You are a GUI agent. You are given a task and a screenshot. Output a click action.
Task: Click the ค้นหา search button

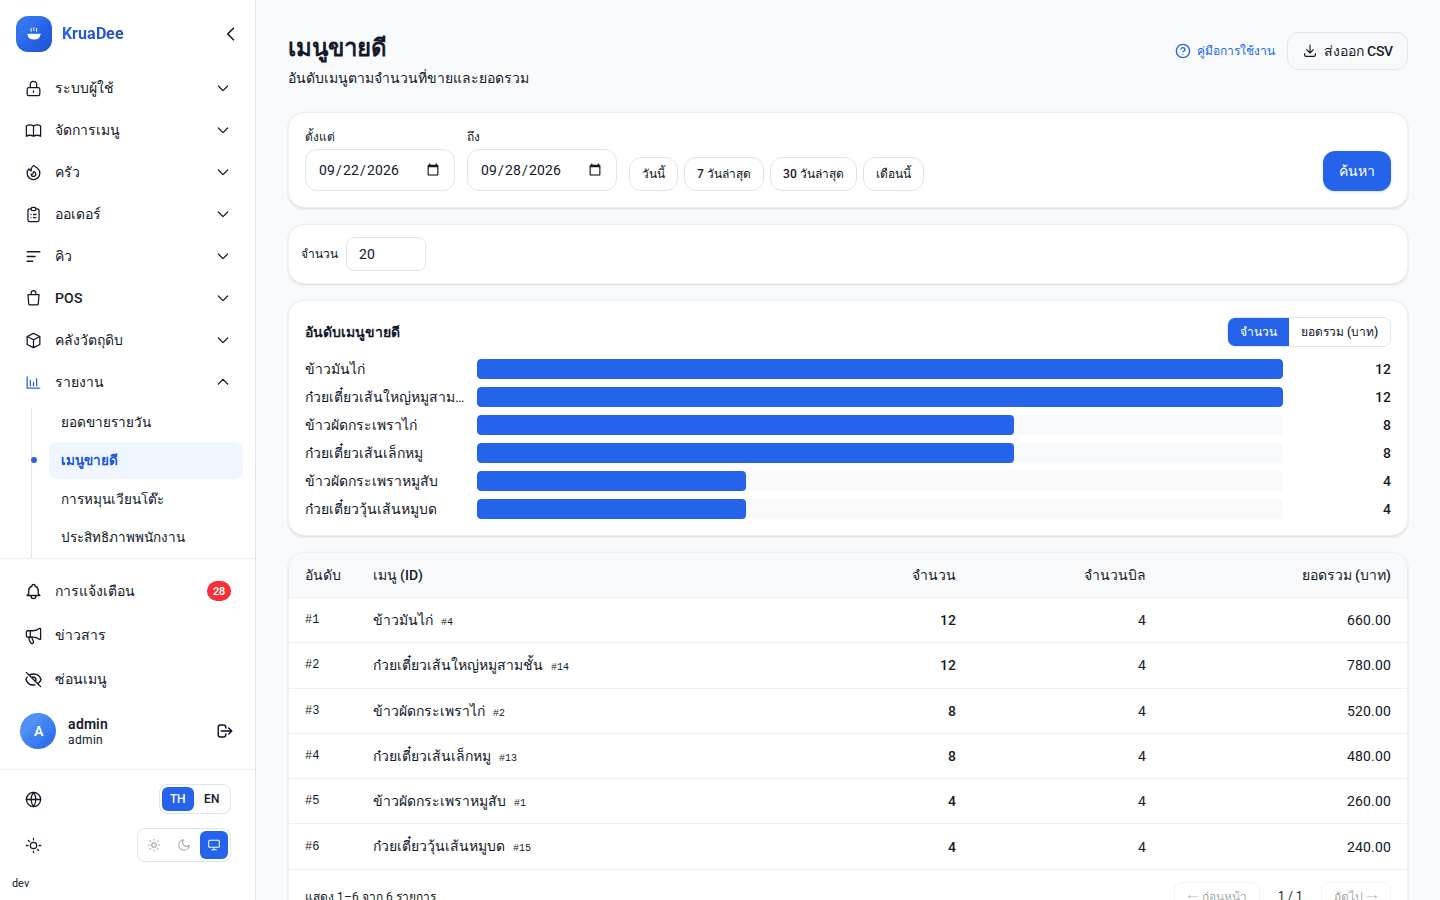click(x=1356, y=171)
